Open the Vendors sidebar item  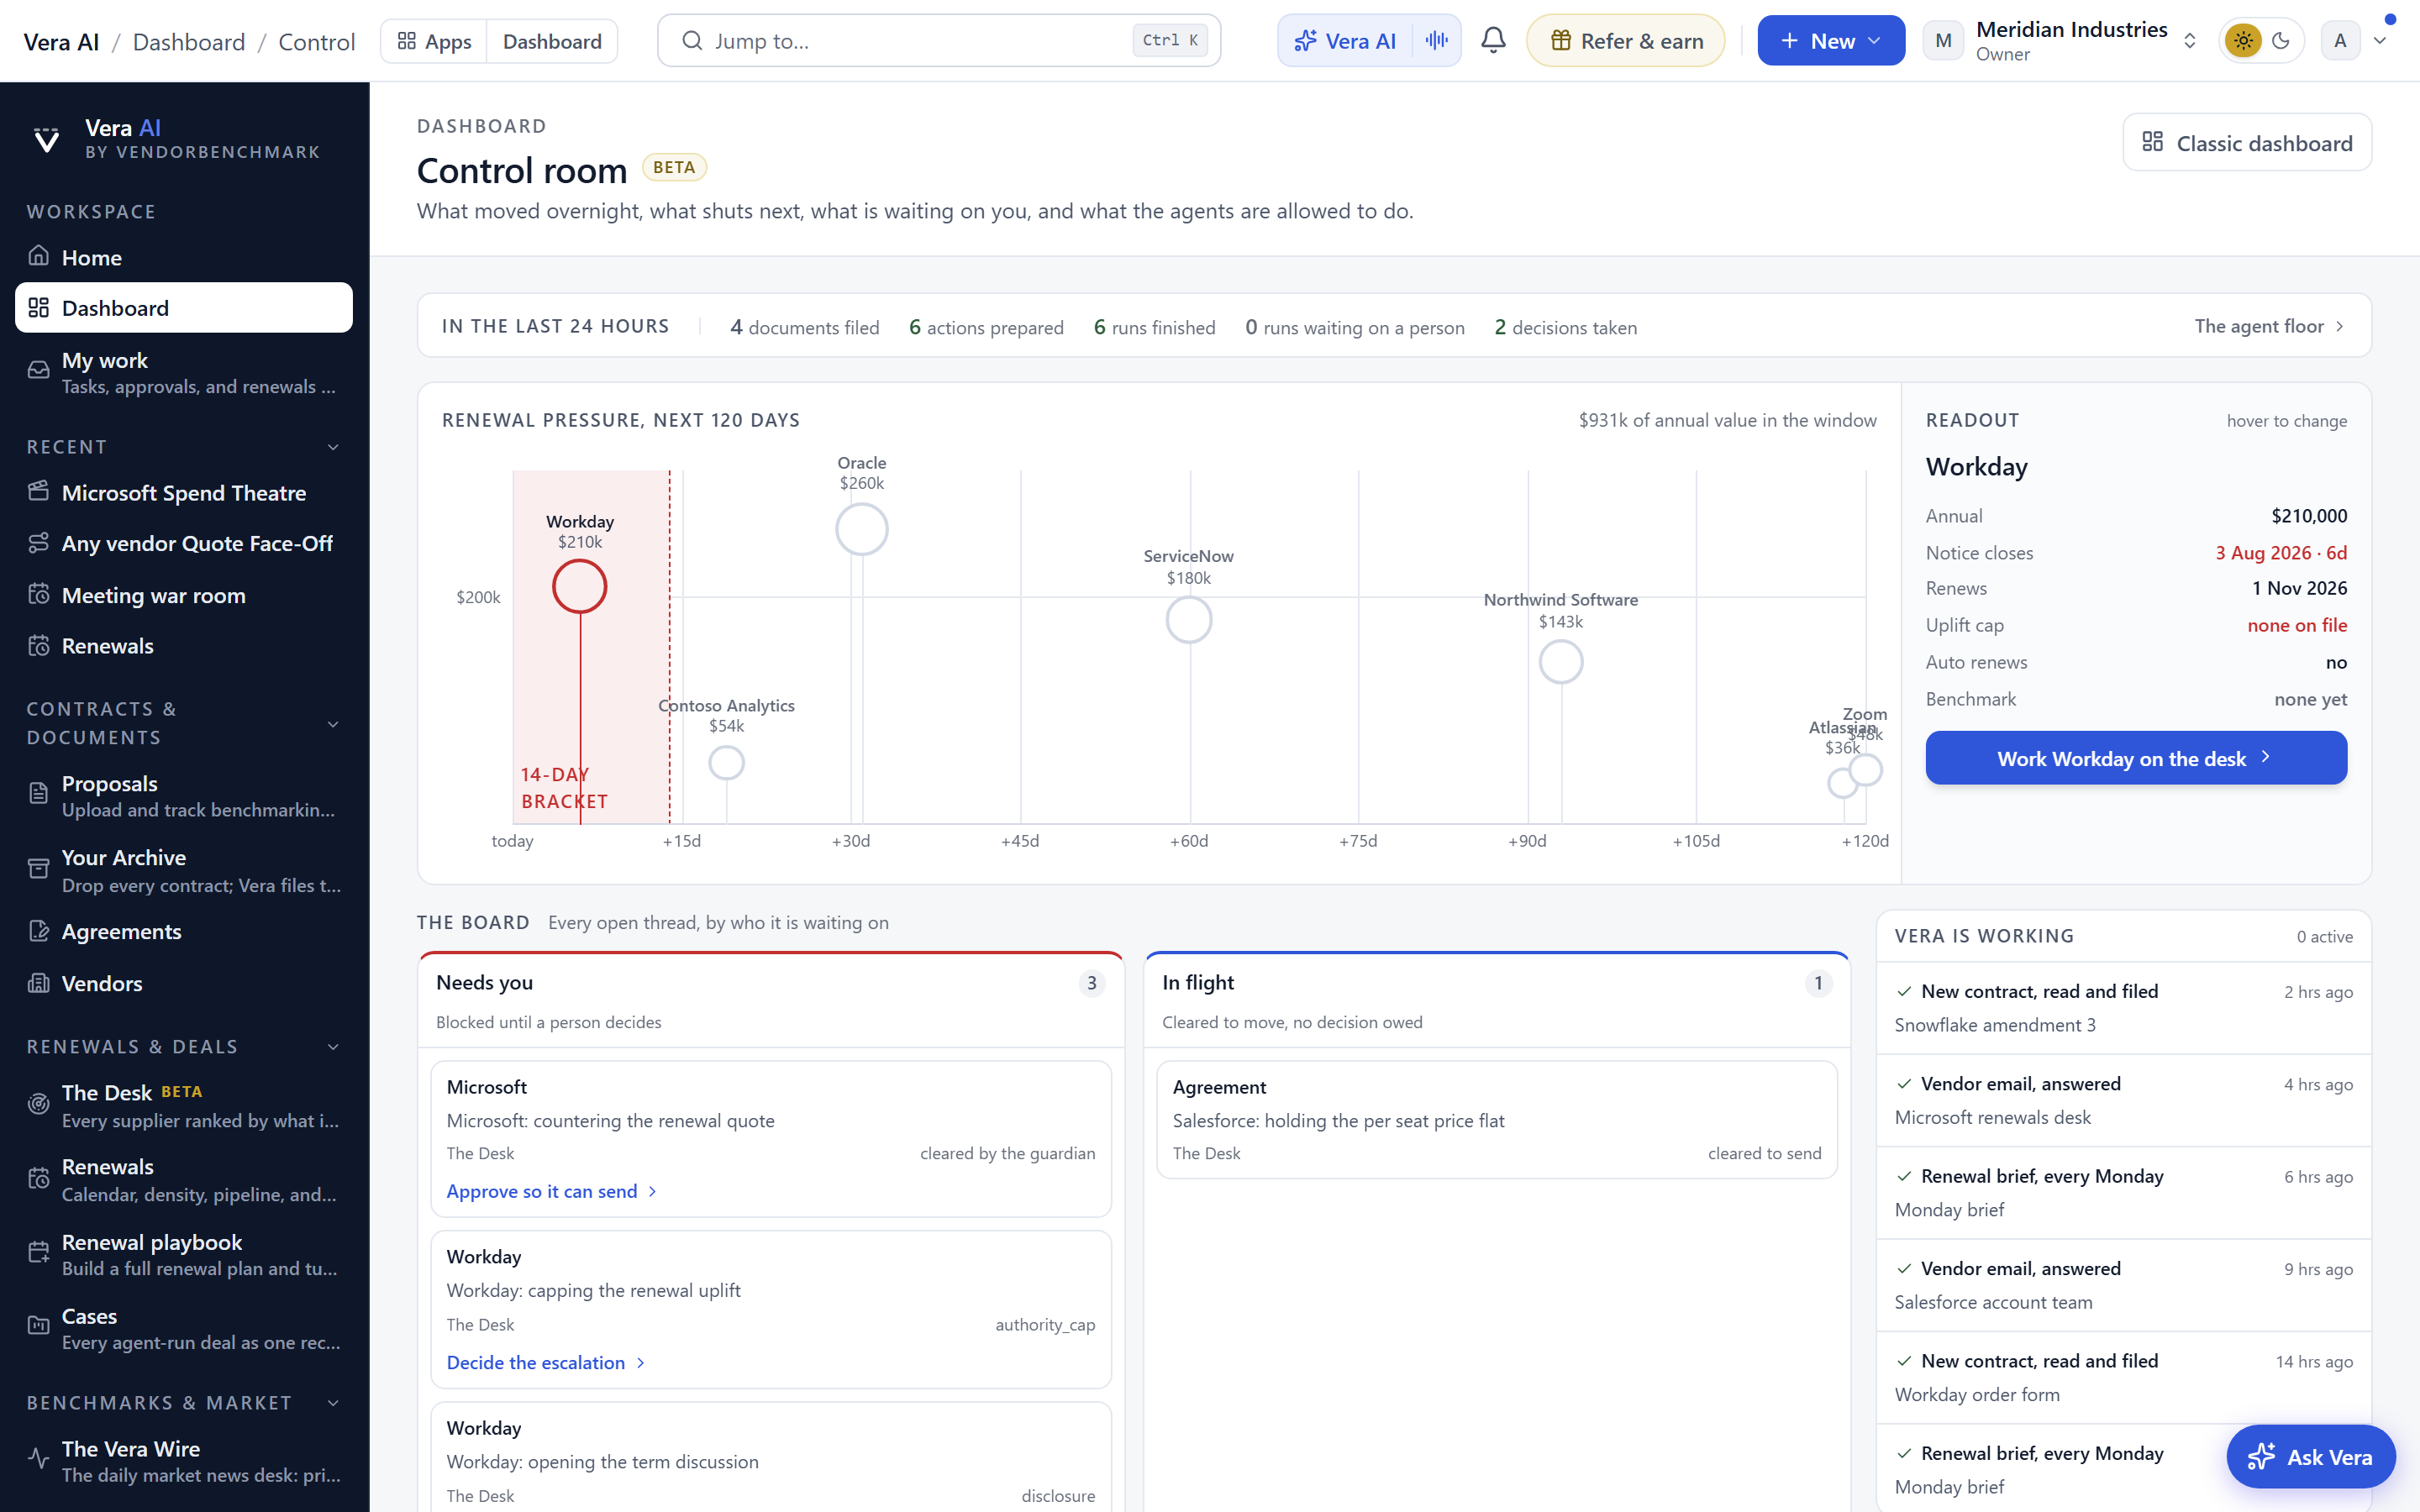(184, 983)
